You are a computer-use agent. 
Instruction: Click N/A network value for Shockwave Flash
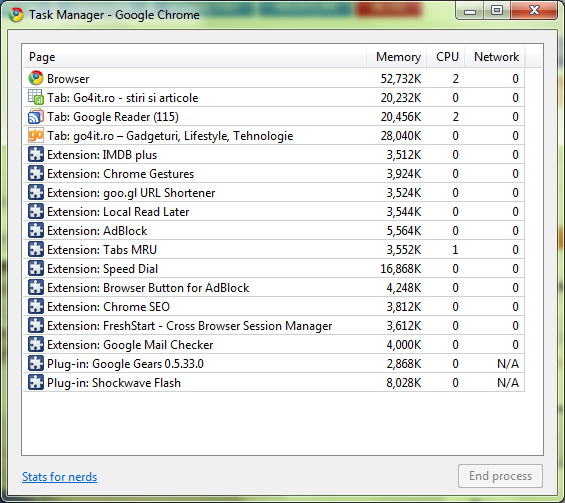[508, 383]
